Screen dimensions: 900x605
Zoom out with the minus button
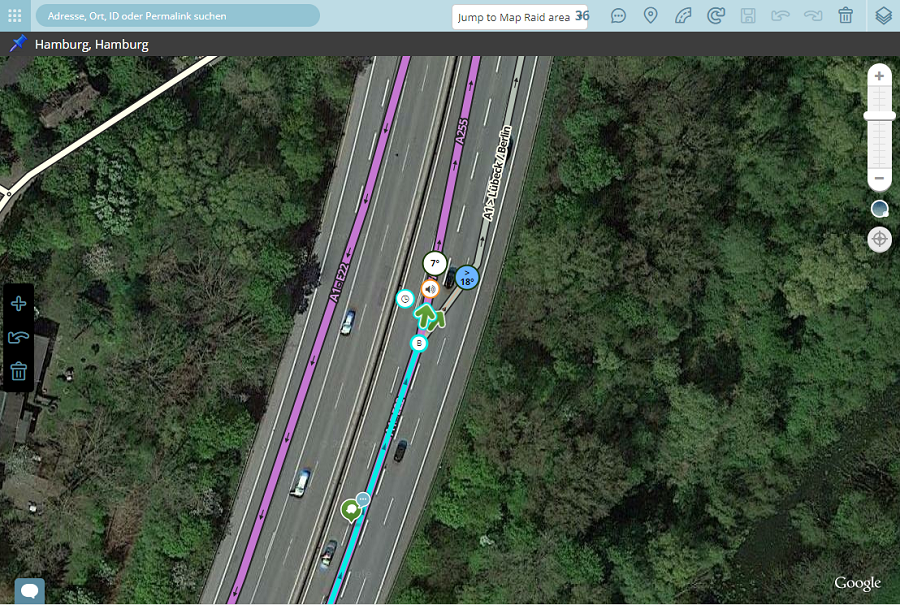pos(879,179)
